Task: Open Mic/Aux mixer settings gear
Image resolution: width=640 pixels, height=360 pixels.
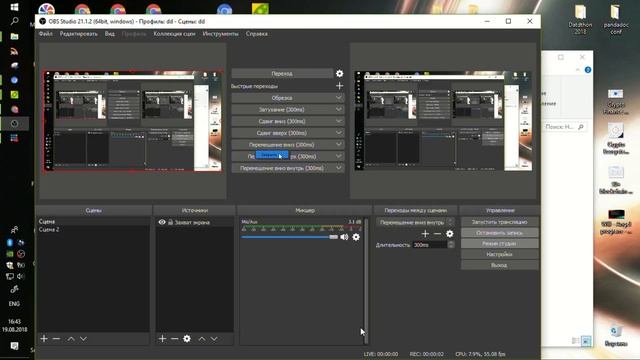Action: (x=356, y=237)
